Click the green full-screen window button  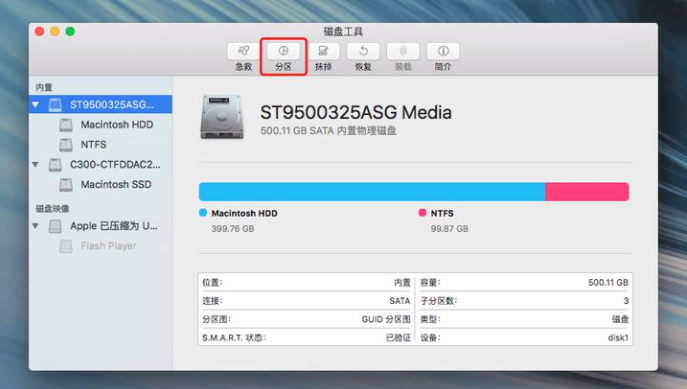(70, 32)
